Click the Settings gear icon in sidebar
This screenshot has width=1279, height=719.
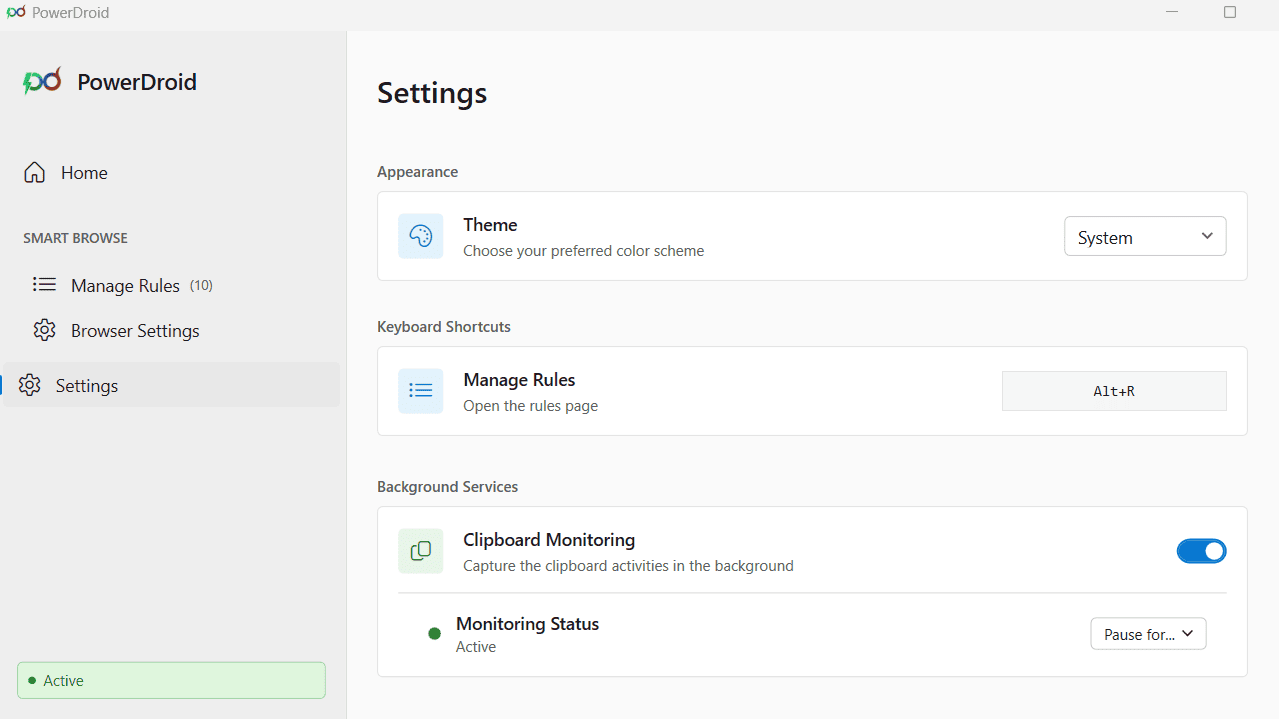[x=30, y=385]
